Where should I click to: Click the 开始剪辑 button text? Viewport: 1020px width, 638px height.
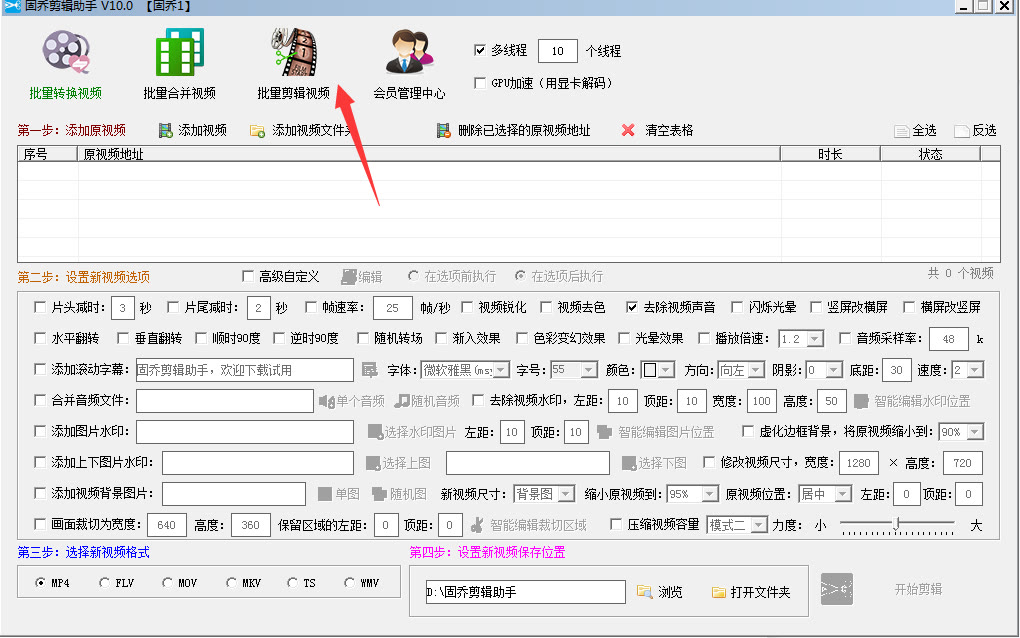click(x=919, y=589)
